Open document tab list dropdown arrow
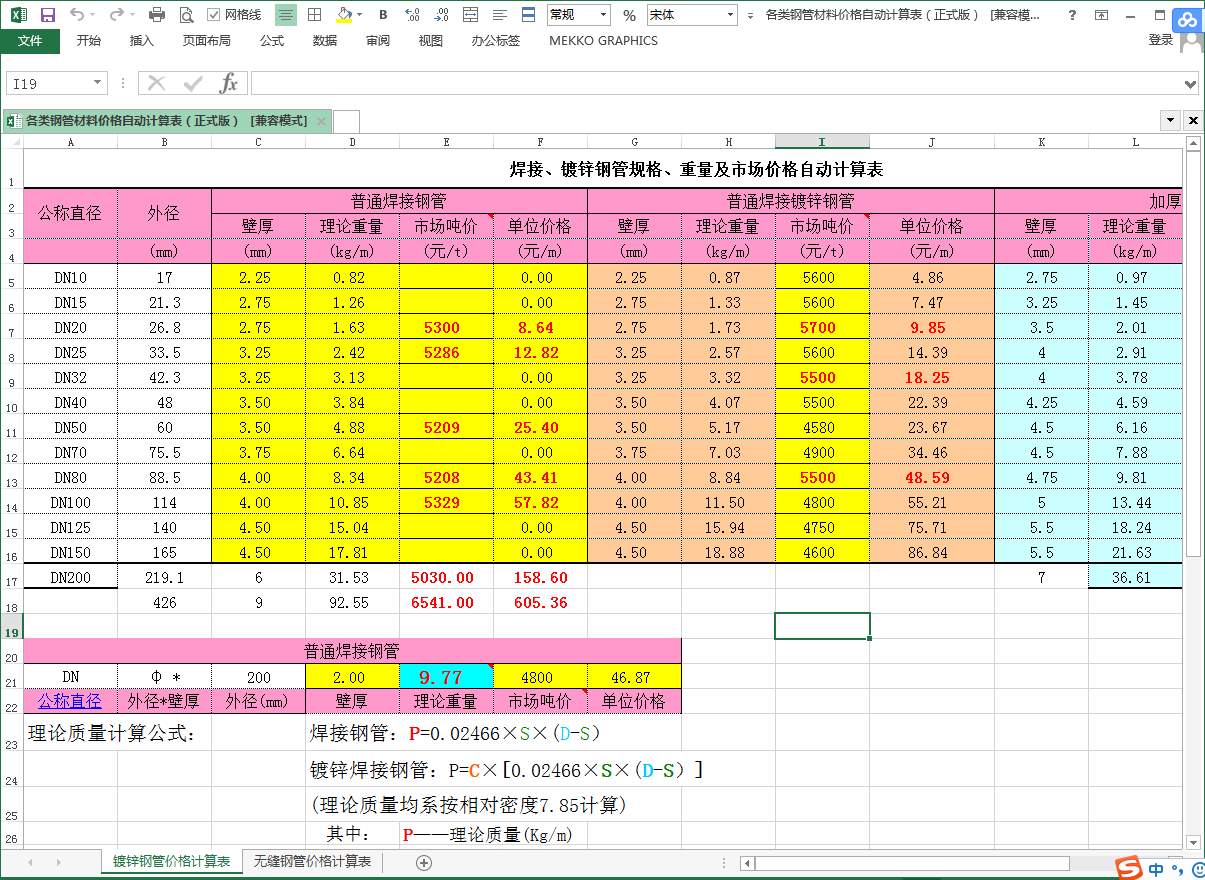Viewport: 1205px width, 880px height. point(1171,120)
